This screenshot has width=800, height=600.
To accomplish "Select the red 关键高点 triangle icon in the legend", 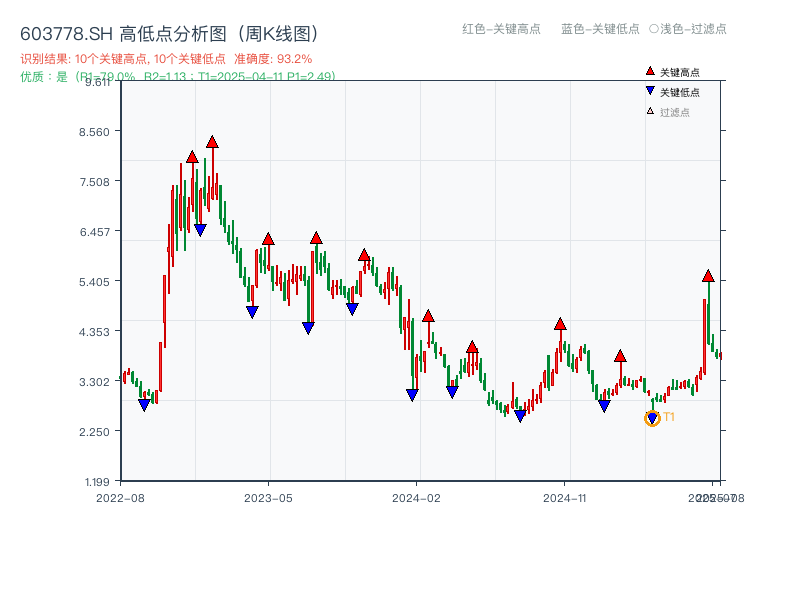I will click(x=648, y=71).
